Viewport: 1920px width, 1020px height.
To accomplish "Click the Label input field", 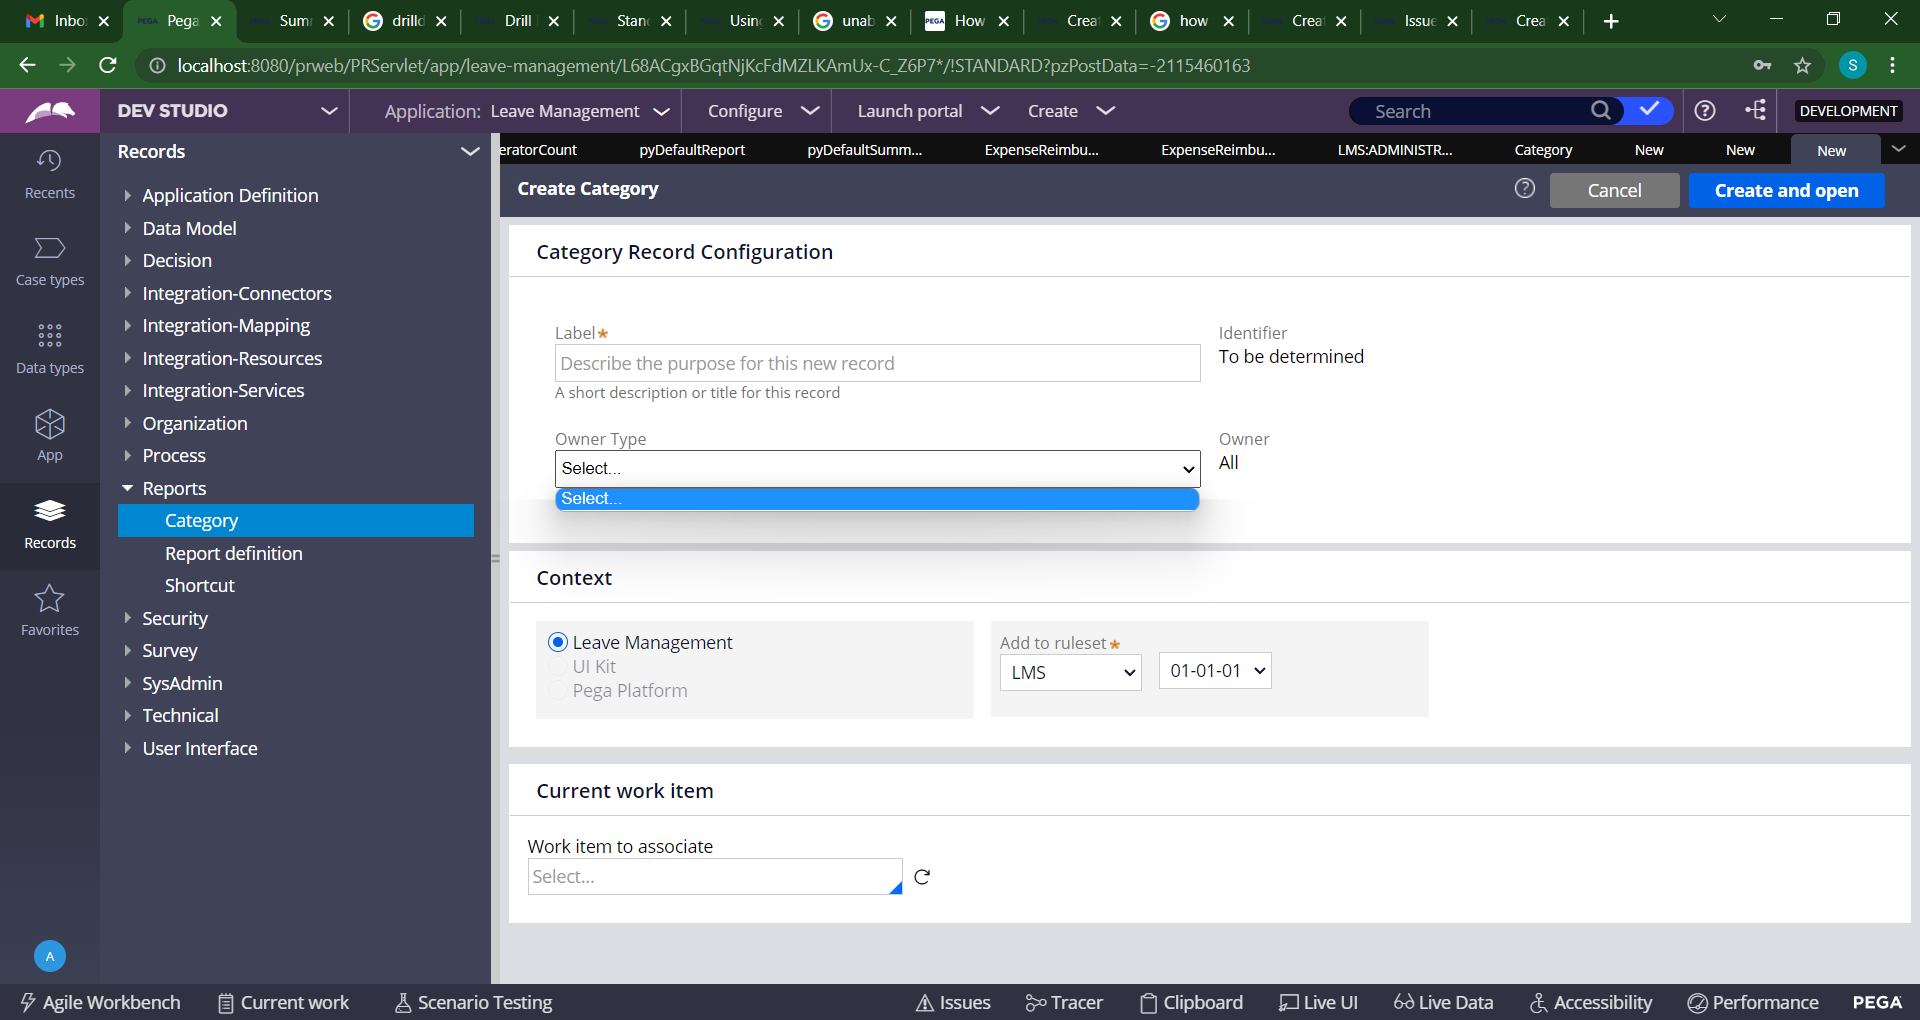I will (x=877, y=363).
